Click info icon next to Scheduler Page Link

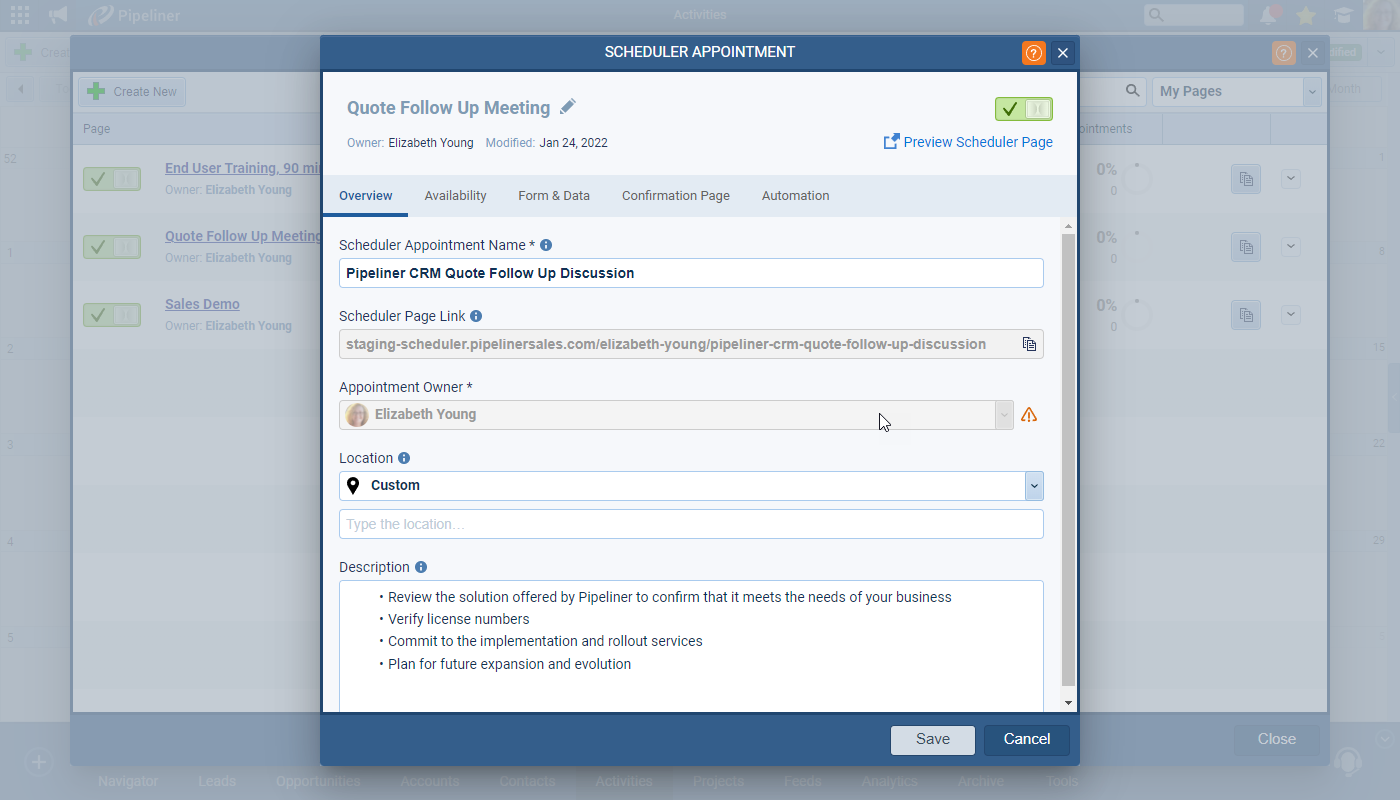476,316
